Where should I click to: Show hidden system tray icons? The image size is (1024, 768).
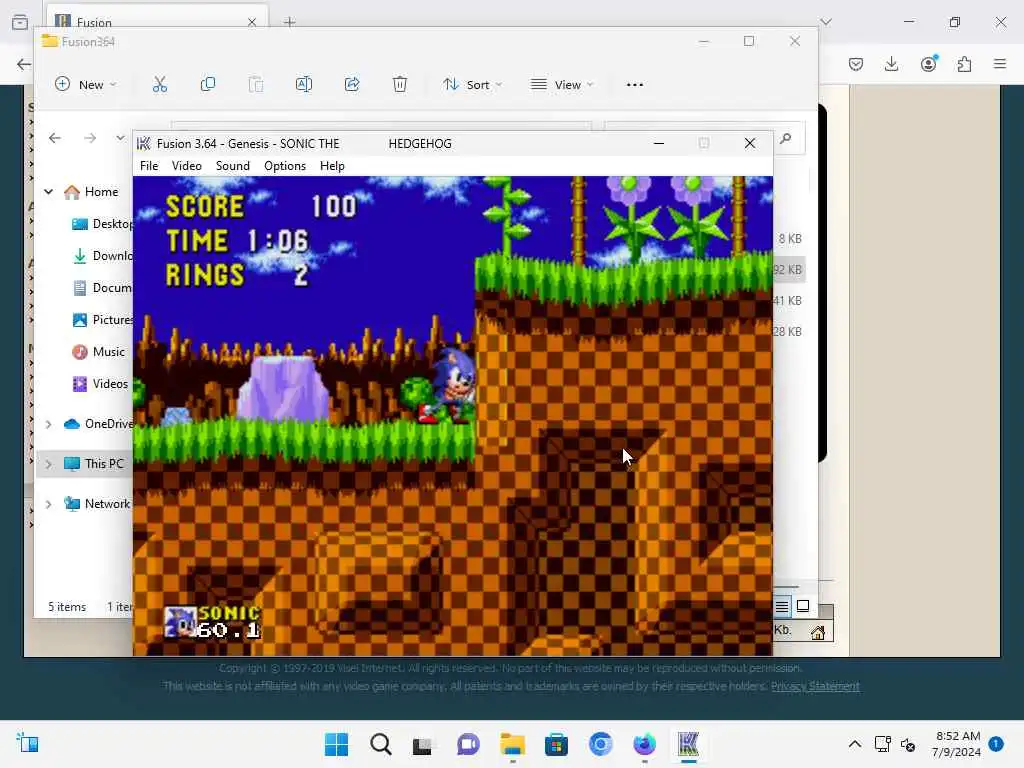854,744
